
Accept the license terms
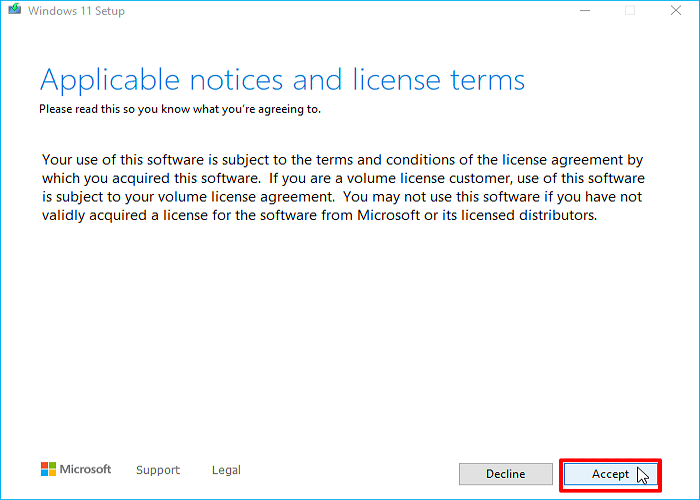click(610, 474)
